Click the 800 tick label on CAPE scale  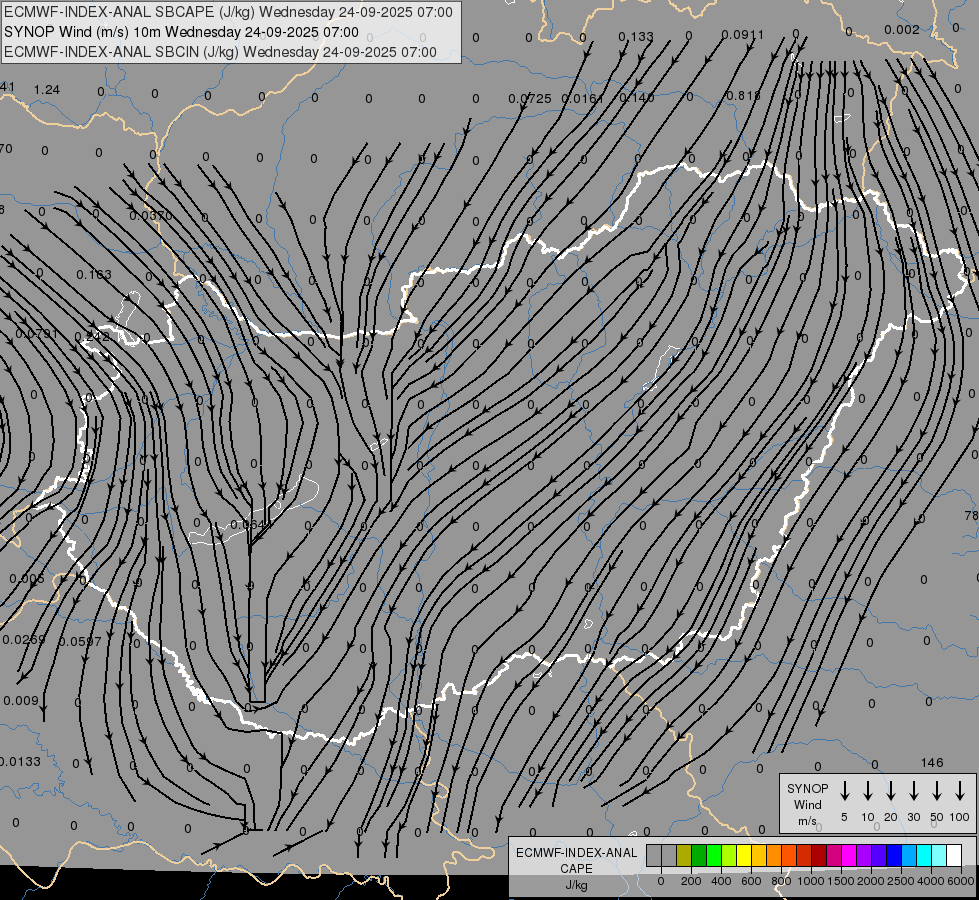coord(781,881)
